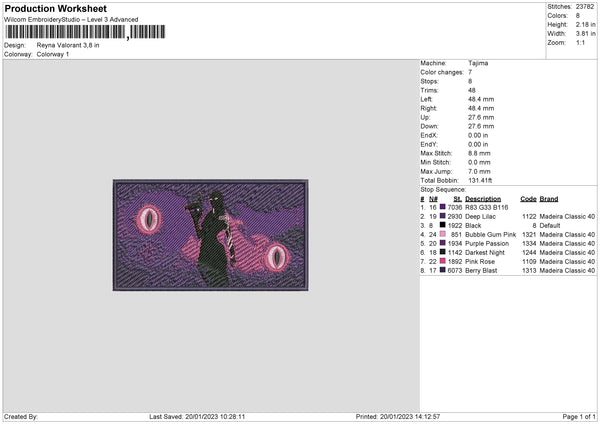Select the Total Bobbin value 131.41ft

[480, 180]
